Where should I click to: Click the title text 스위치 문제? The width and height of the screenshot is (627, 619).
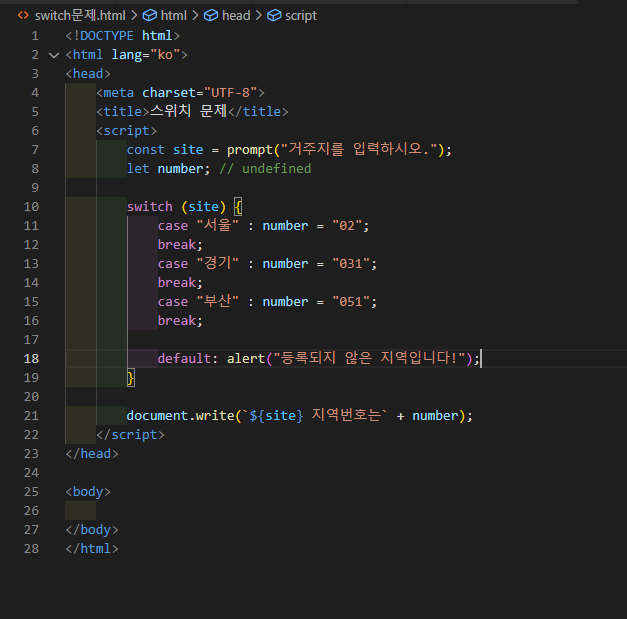click(x=188, y=111)
